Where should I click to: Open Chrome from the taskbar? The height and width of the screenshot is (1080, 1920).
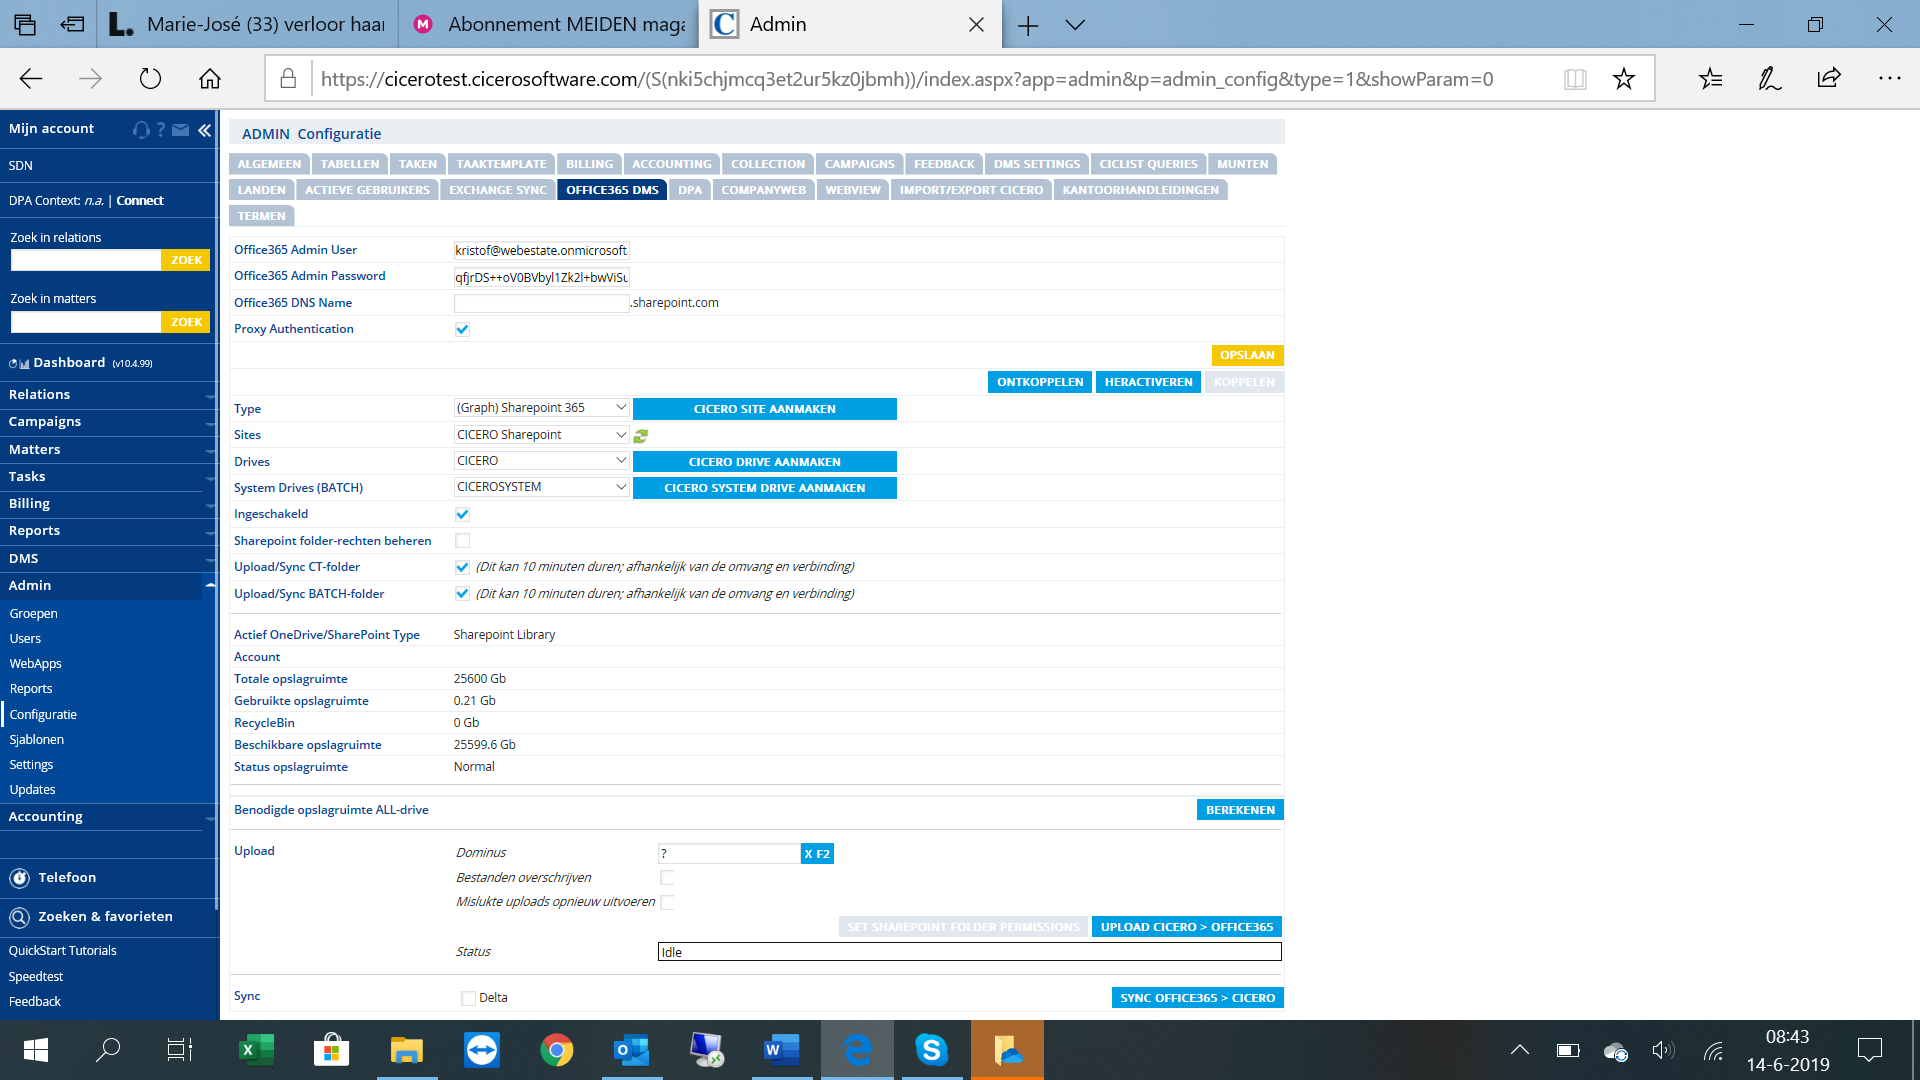pos(557,1050)
